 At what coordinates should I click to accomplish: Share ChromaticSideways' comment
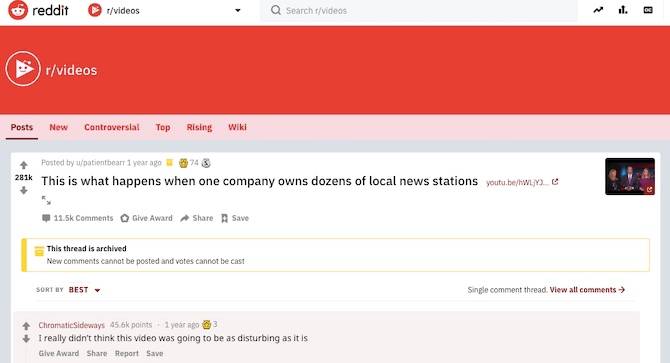coord(97,354)
